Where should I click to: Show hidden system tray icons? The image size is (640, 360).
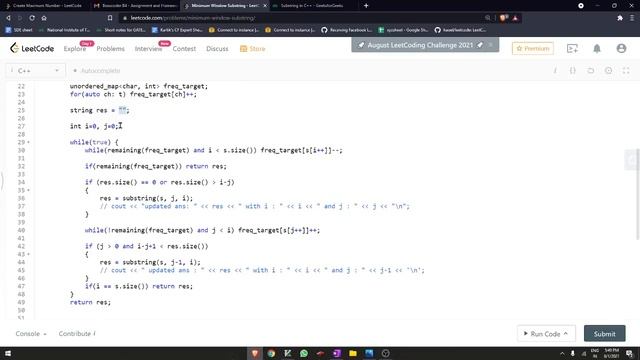tap(562, 353)
